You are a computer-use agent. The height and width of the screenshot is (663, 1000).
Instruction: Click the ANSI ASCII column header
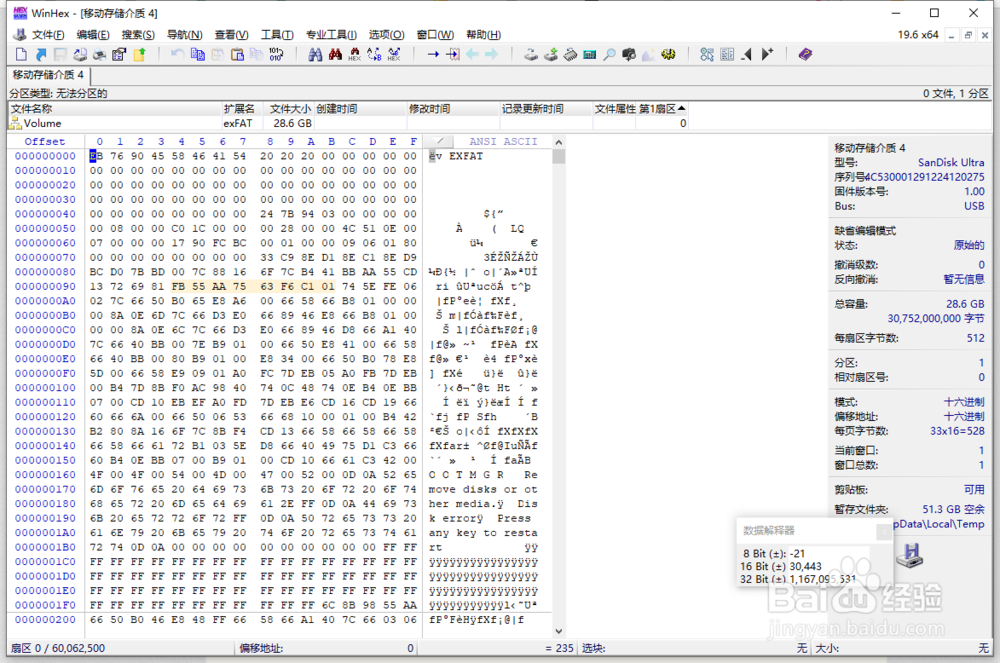[503, 142]
